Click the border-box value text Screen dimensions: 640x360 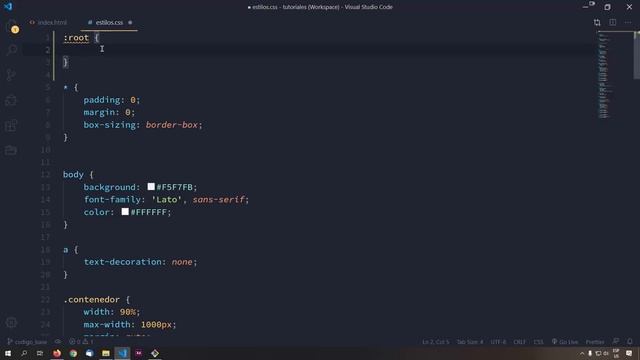pos(172,125)
